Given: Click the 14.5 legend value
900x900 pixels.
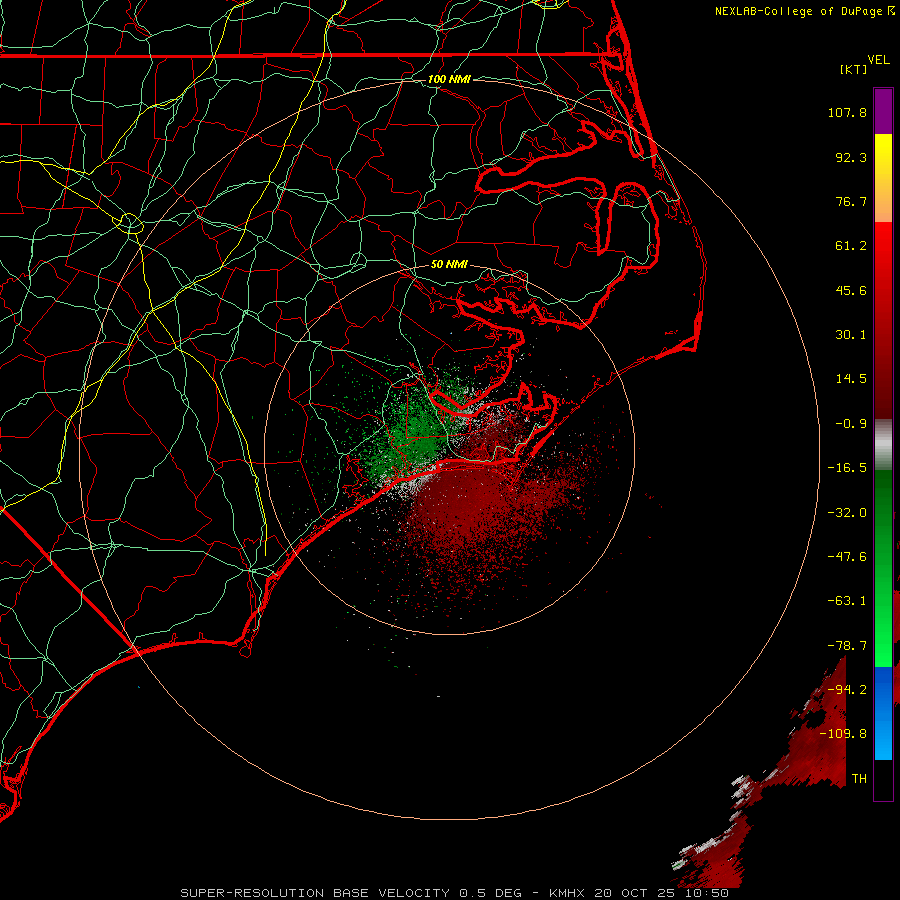Looking at the screenshot, I should click(851, 379).
